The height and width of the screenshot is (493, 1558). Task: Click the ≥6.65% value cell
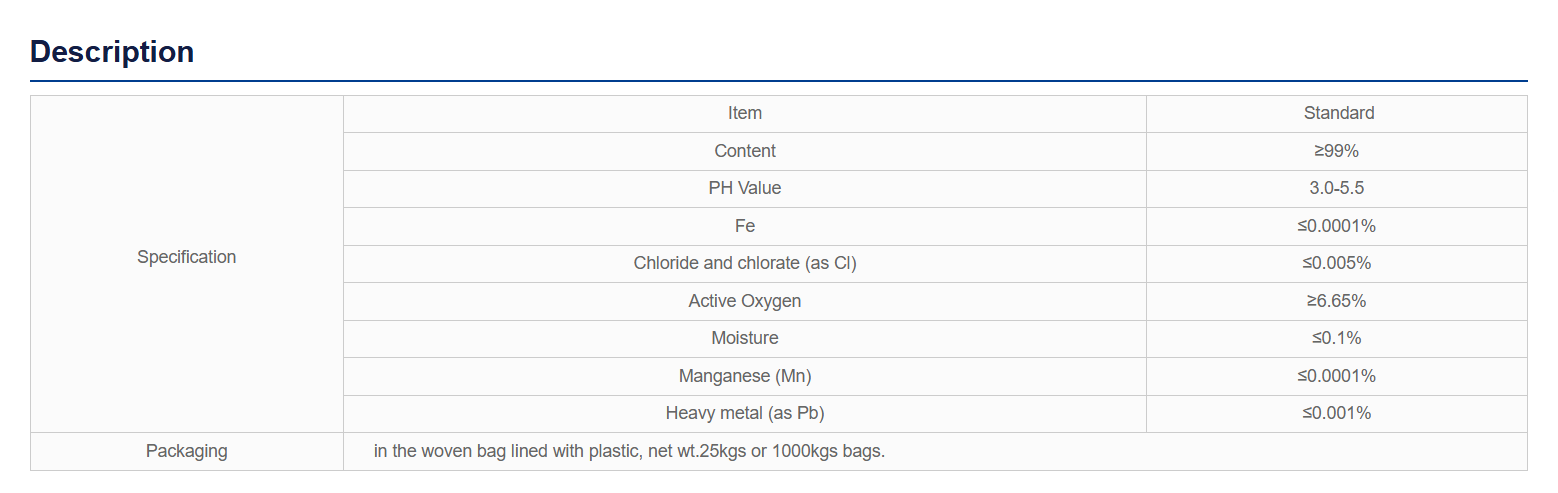tap(1337, 301)
